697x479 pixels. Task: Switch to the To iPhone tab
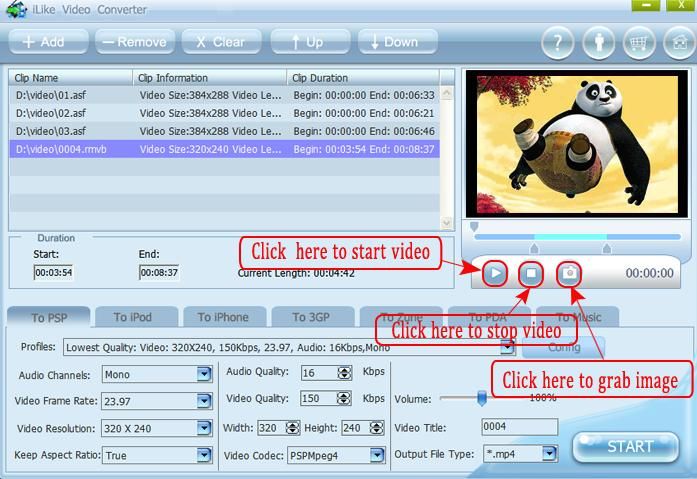[224, 317]
